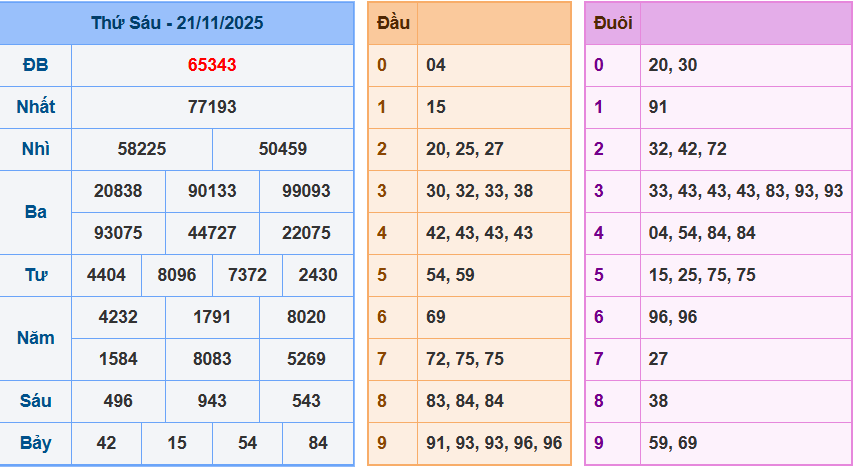Click the Đầu column header
This screenshot has width=853, height=467.
392,23
